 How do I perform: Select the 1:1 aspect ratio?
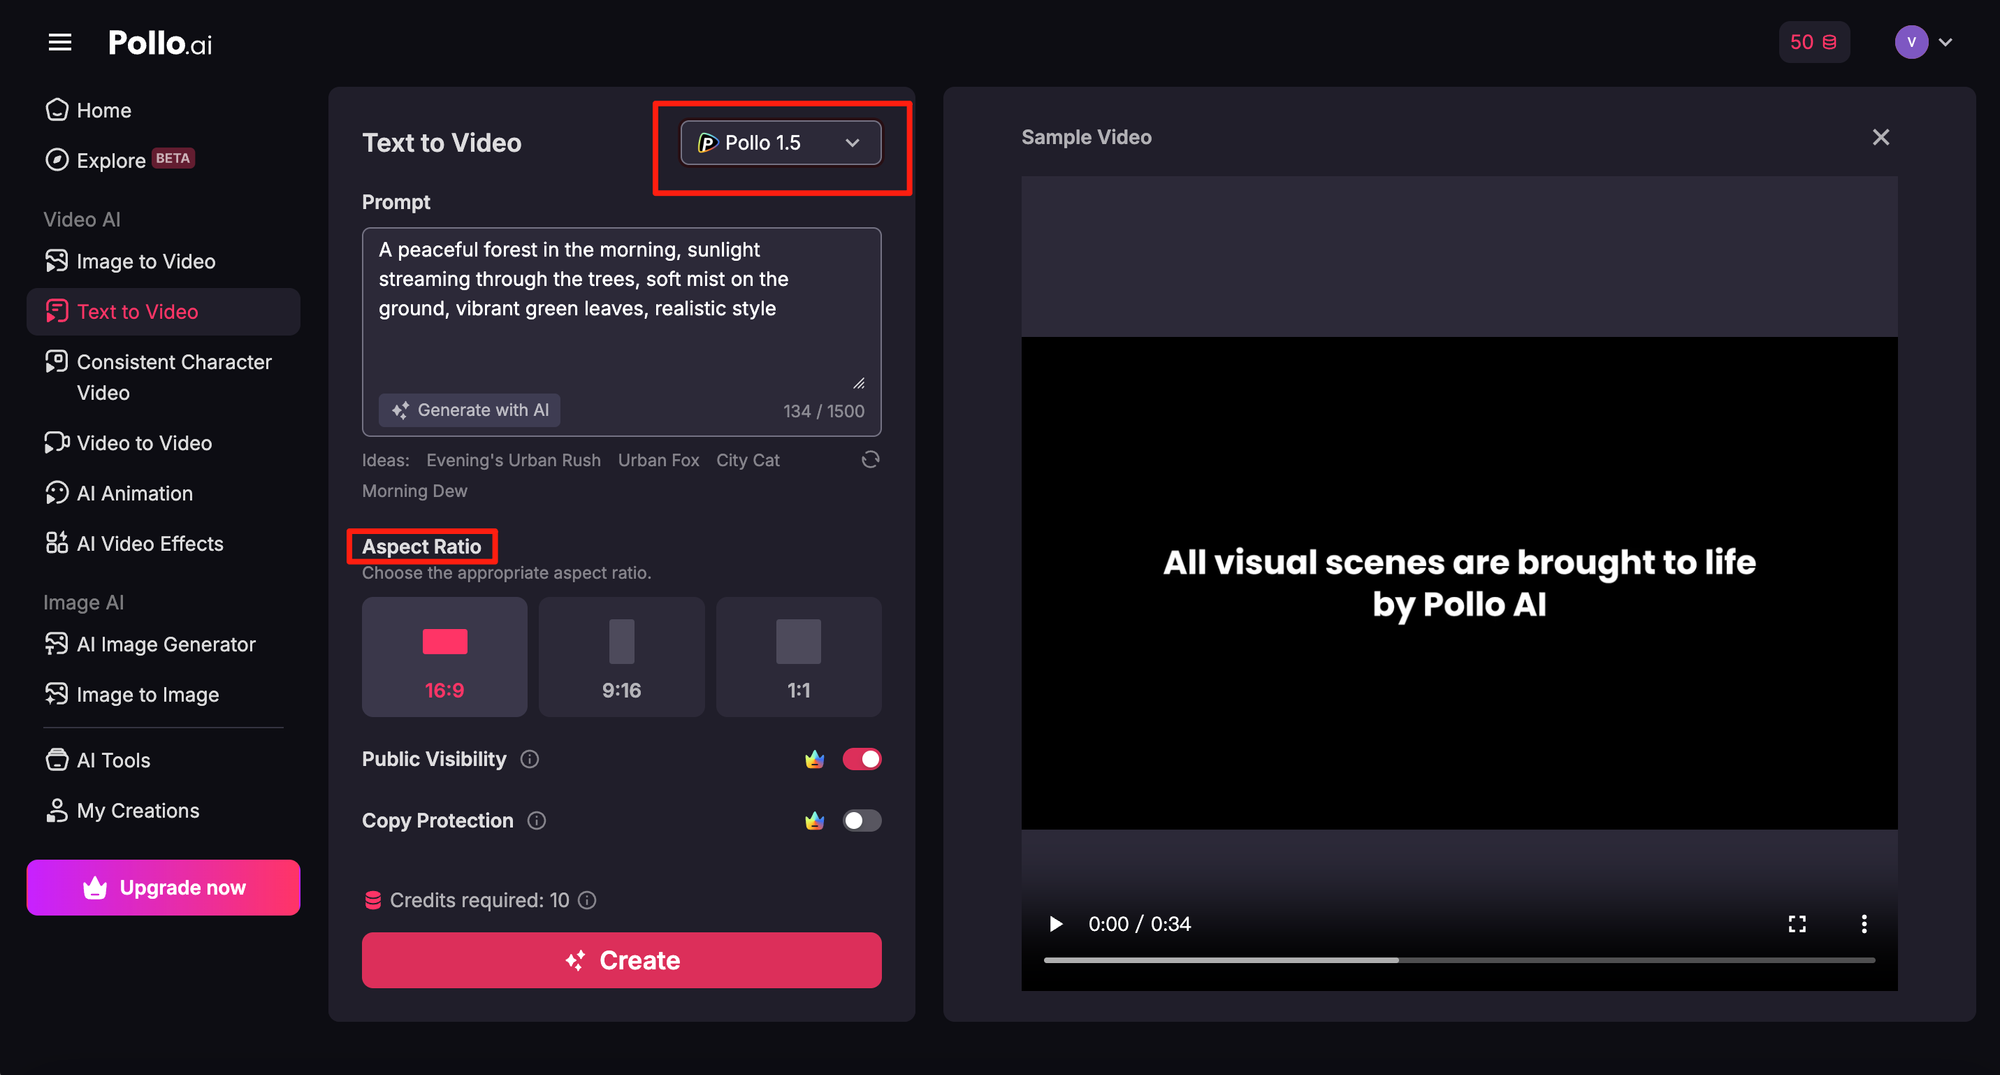[x=799, y=657]
